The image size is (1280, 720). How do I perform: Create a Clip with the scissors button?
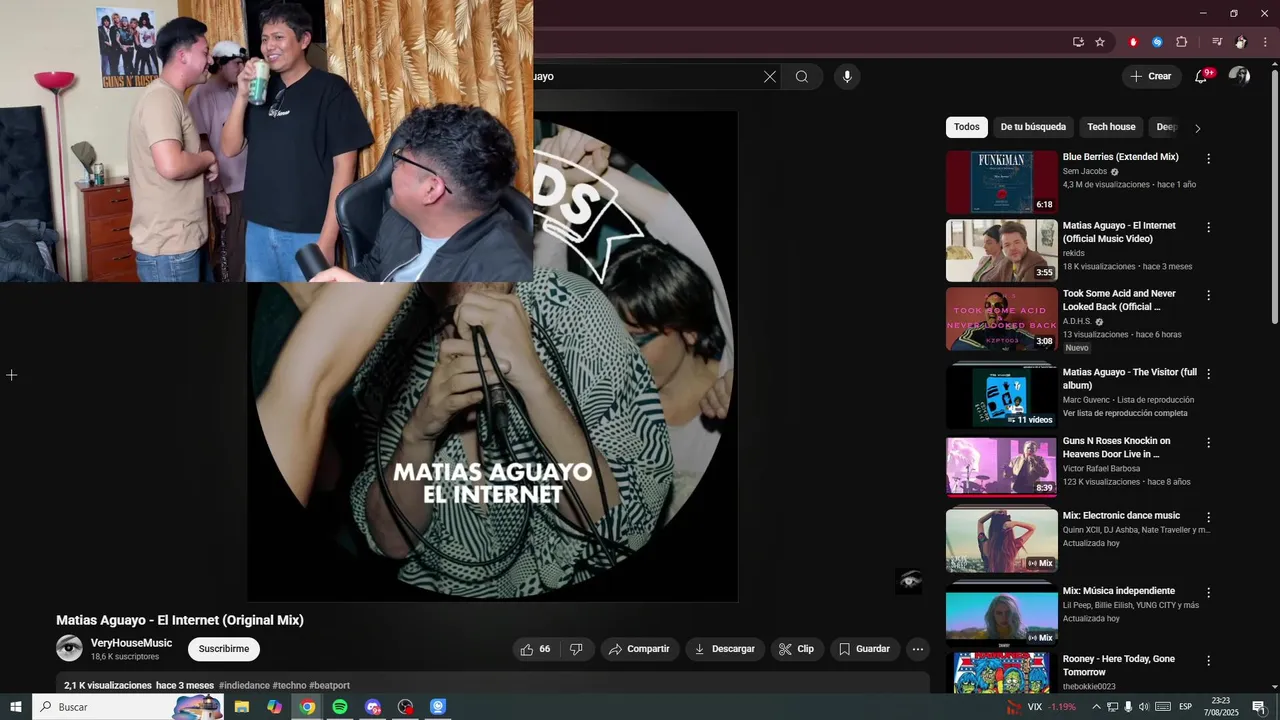point(797,649)
